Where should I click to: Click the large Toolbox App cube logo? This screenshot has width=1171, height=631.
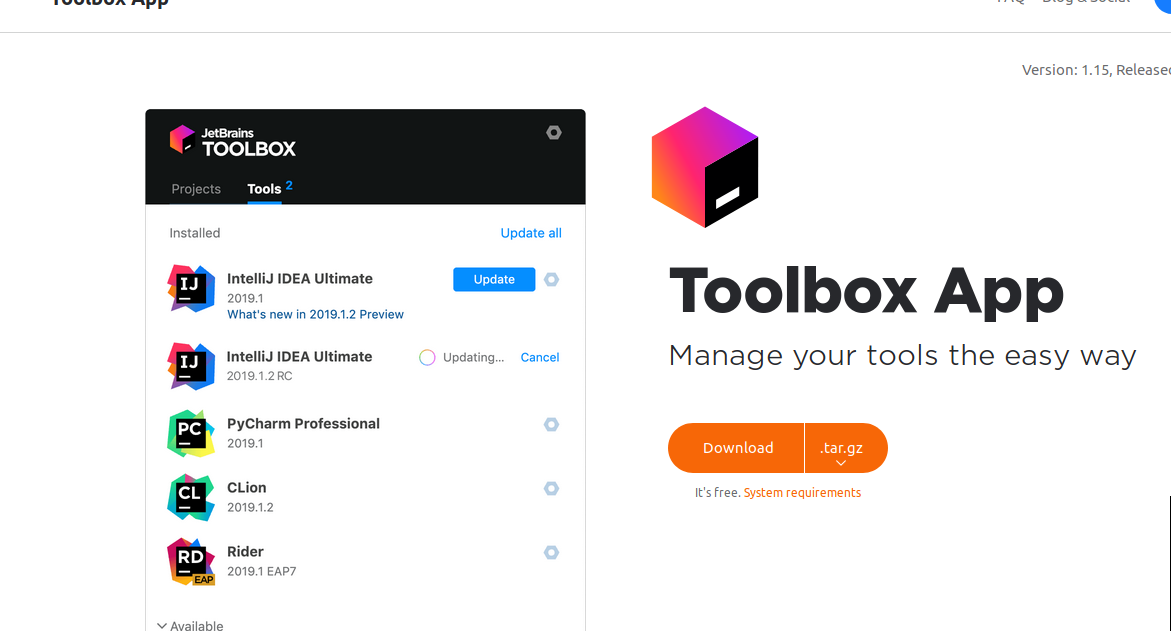click(705, 167)
